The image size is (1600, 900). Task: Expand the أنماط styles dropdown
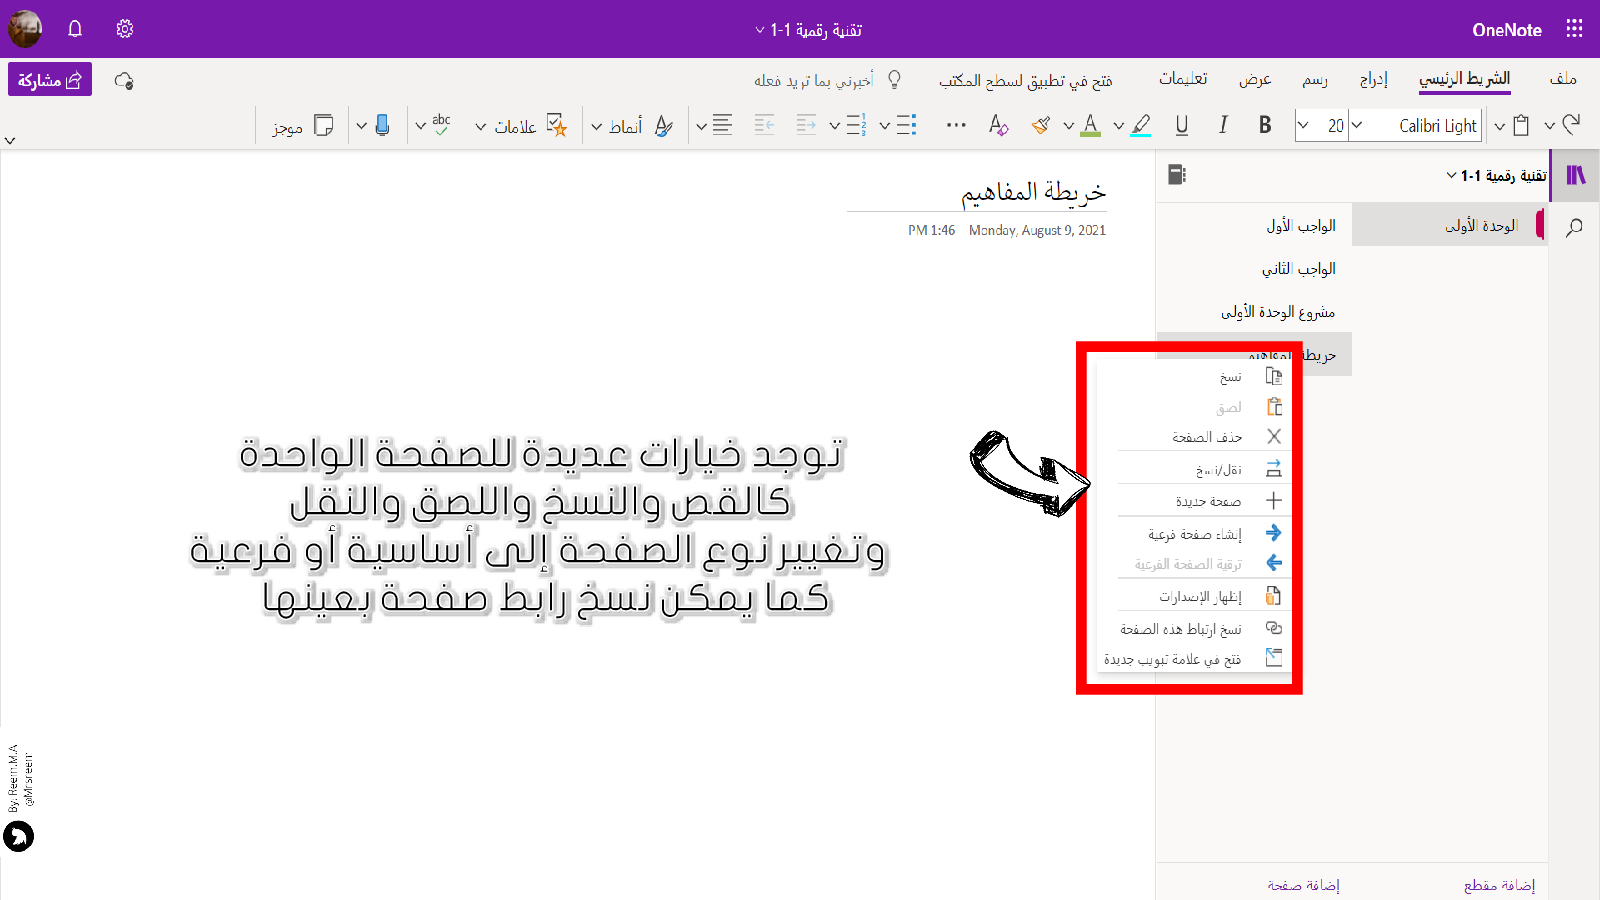597,127
